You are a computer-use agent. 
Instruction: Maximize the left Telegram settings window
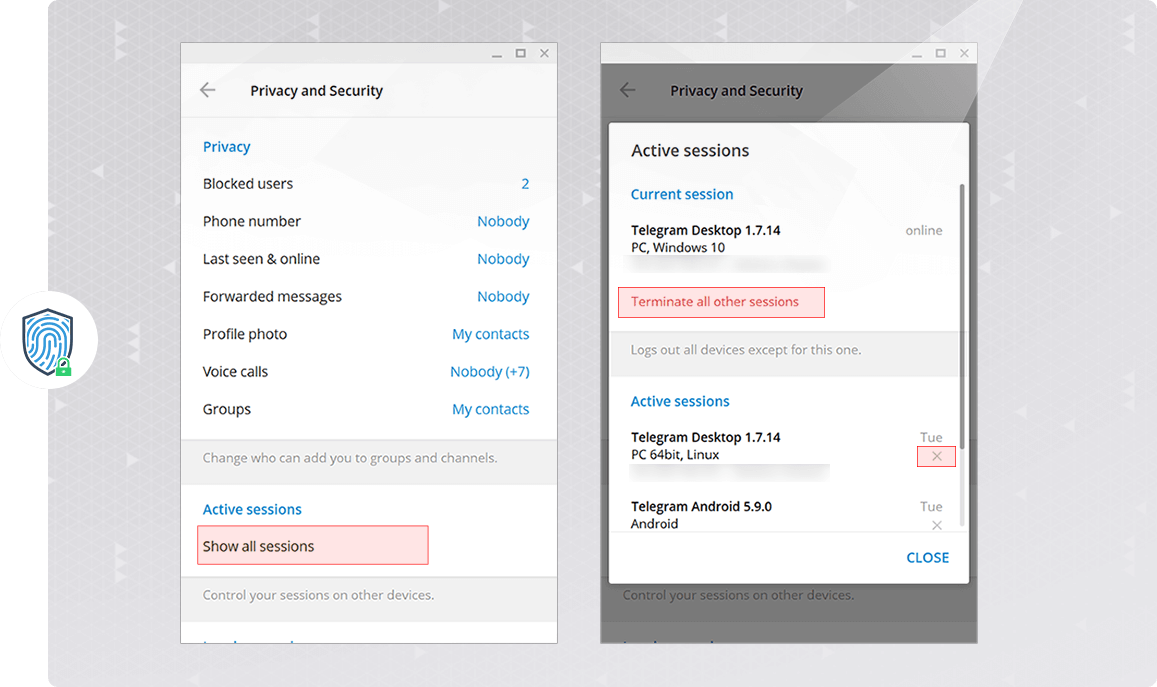520,53
